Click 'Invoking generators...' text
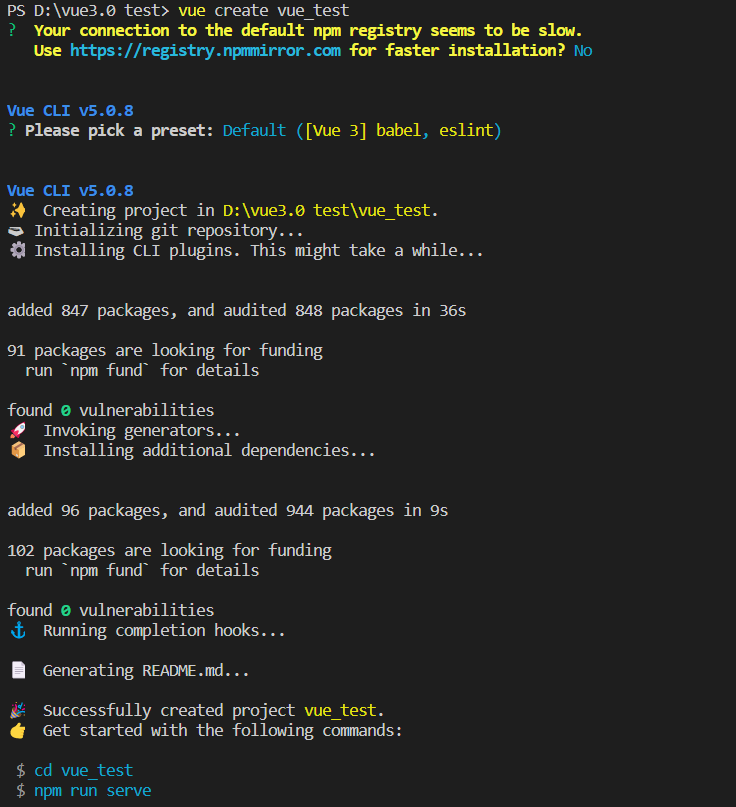The width and height of the screenshot is (736, 807). tap(142, 430)
